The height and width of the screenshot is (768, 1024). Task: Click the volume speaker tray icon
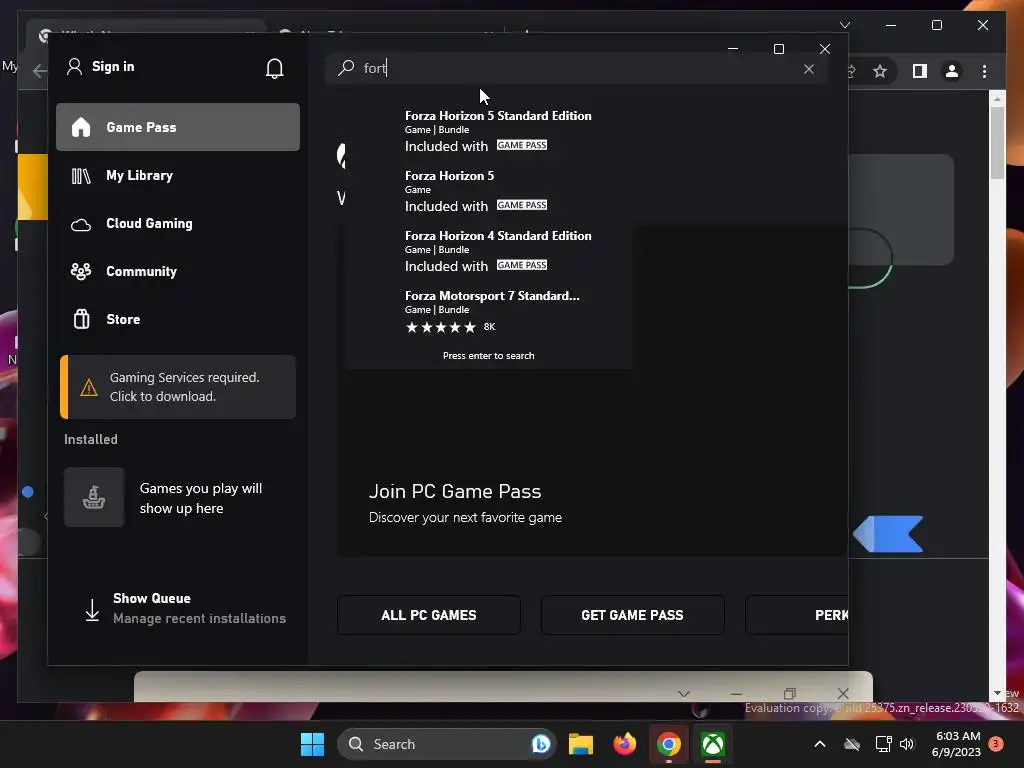point(906,744)
